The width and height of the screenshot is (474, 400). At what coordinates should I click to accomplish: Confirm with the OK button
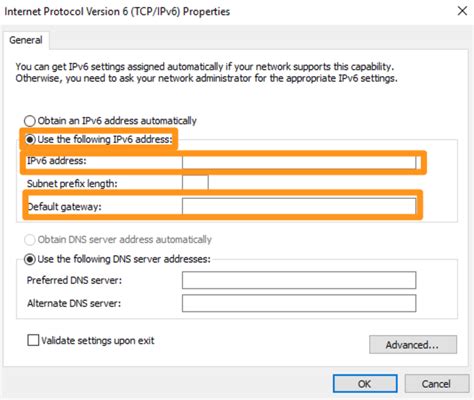pyautogui.click(x=365, y=383)
